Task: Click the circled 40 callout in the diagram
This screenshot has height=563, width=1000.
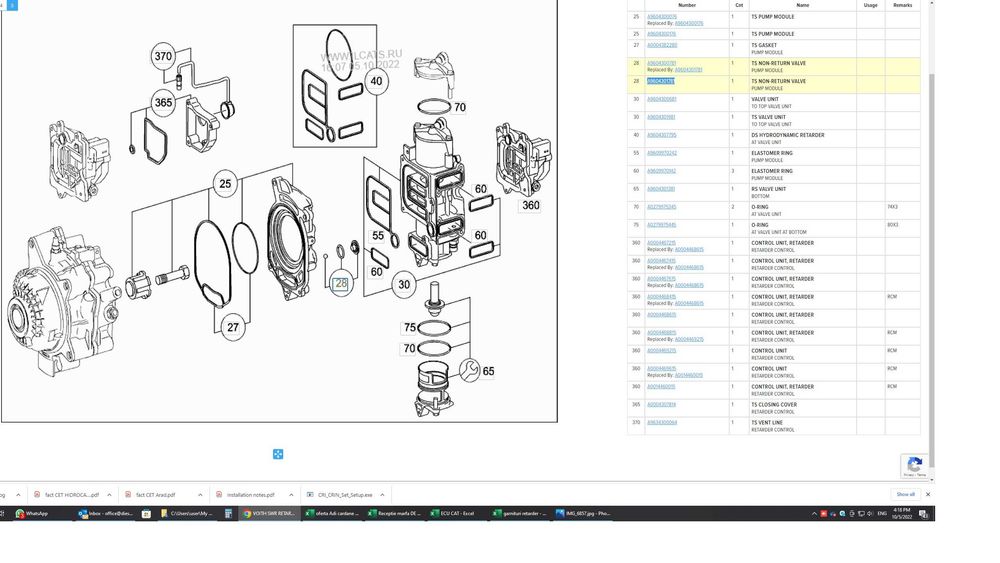Action: [x=376, y=82]
